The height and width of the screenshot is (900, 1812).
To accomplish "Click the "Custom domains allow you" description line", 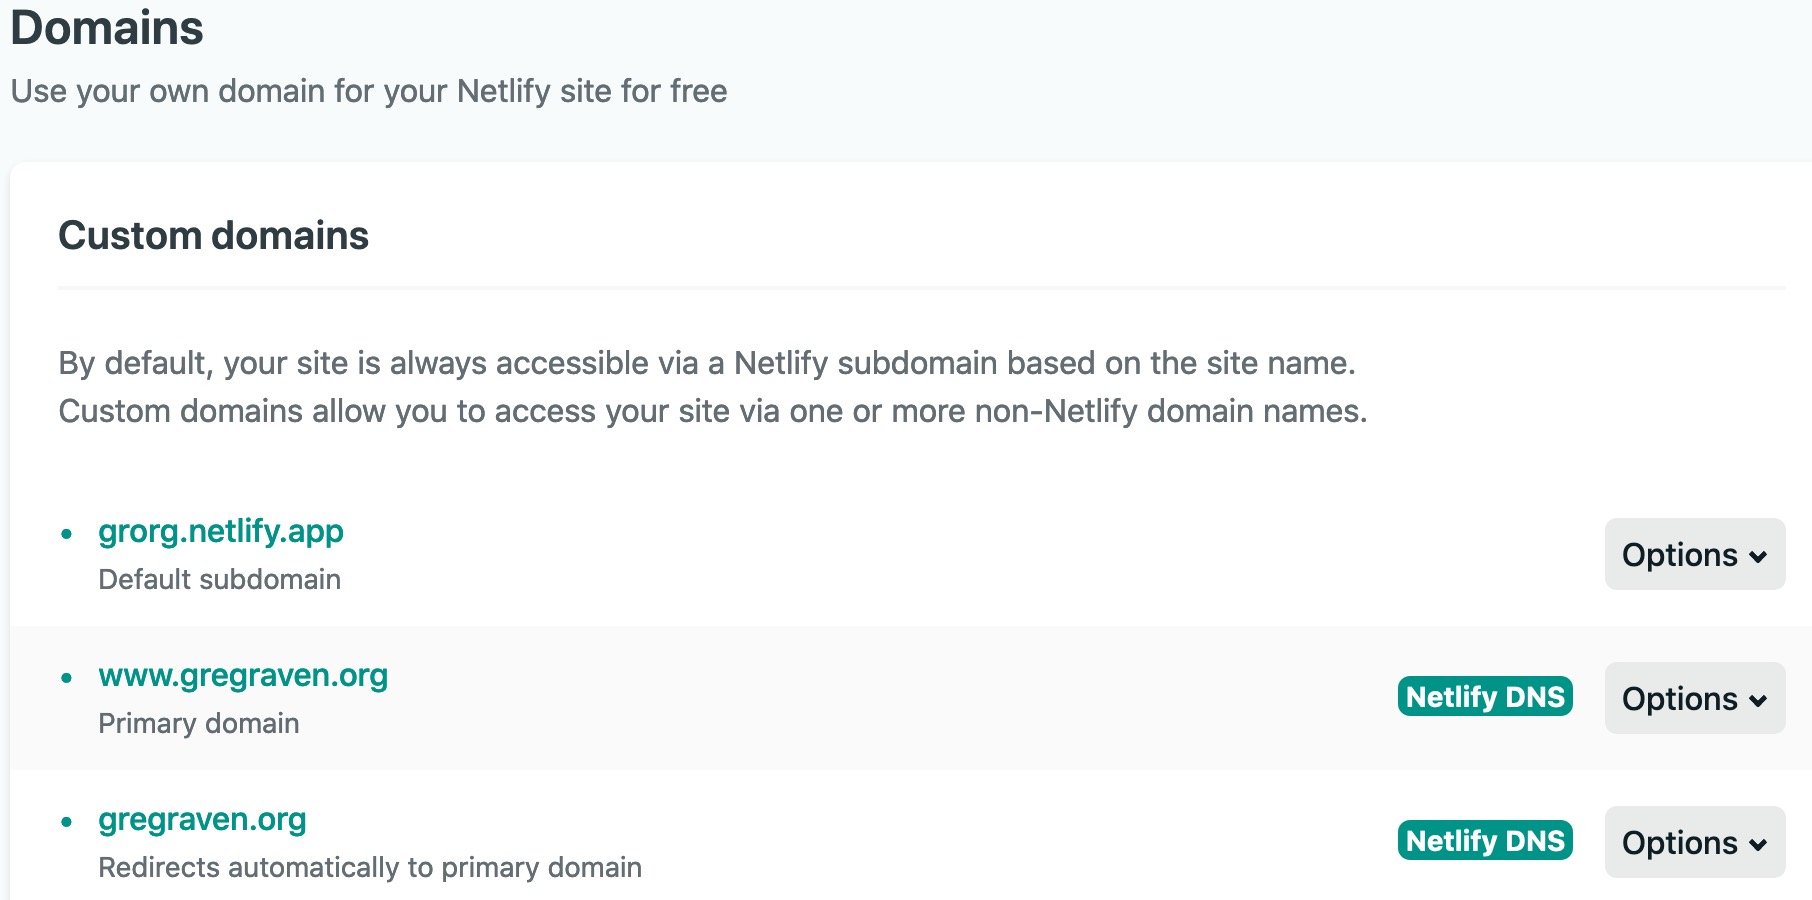I will 712,411.
